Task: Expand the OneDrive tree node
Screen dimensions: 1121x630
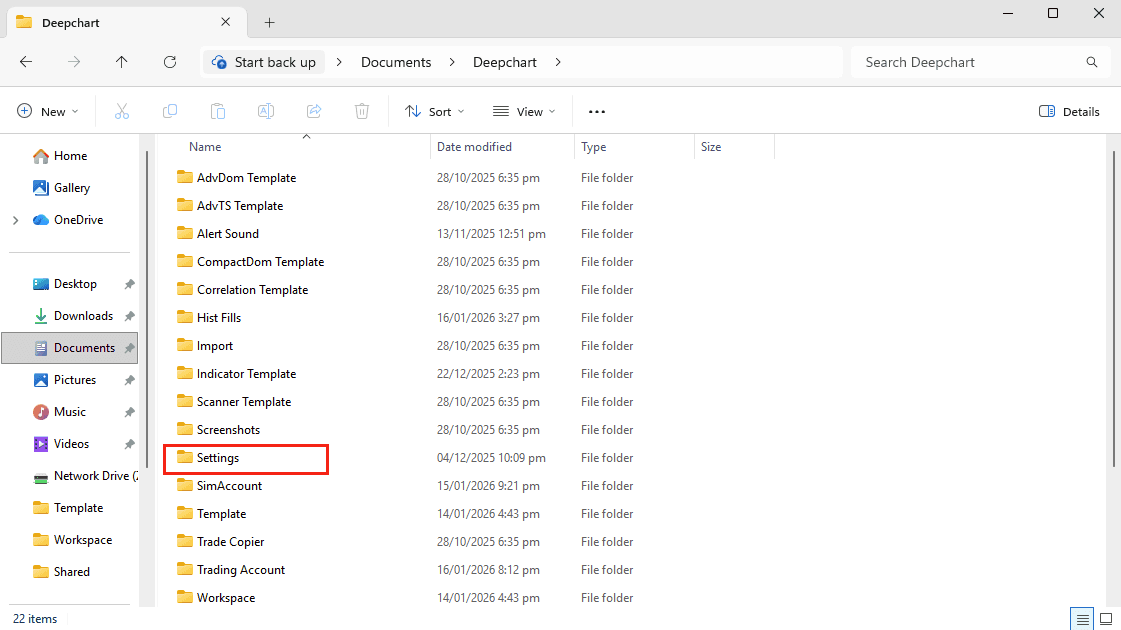Action: tap(16, 220)
